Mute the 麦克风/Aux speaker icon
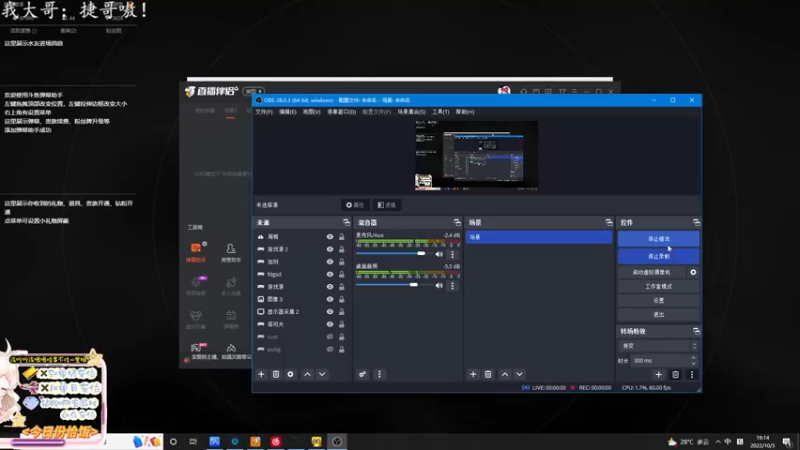 pos(439,254)
